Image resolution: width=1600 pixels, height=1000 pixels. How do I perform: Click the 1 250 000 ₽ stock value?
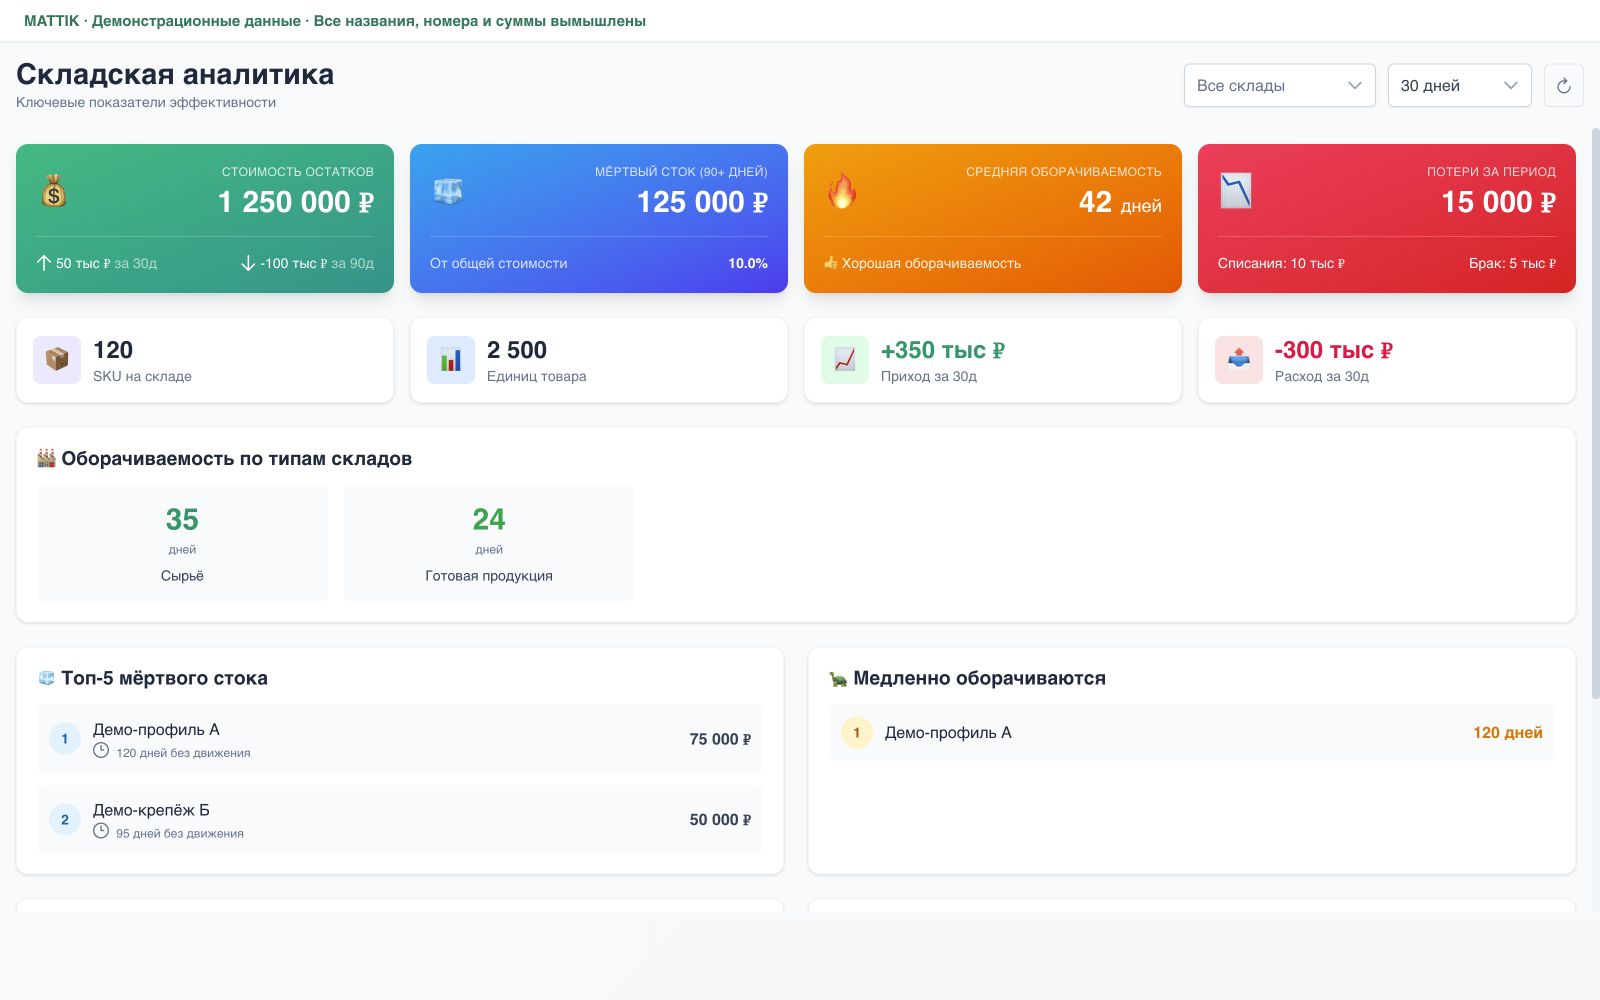point(296,202)
